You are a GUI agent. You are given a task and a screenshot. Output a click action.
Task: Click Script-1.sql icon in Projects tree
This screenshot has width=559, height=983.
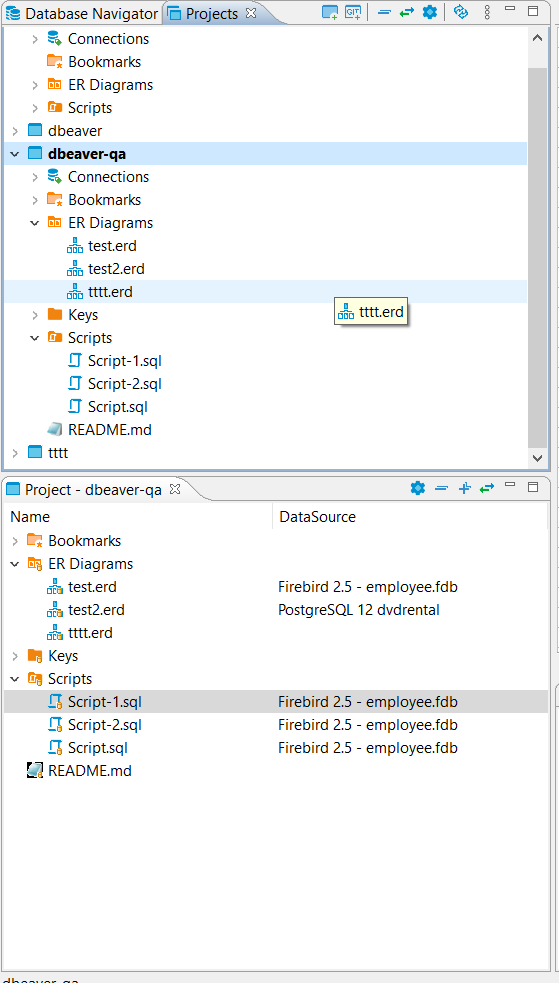(75, 360)
